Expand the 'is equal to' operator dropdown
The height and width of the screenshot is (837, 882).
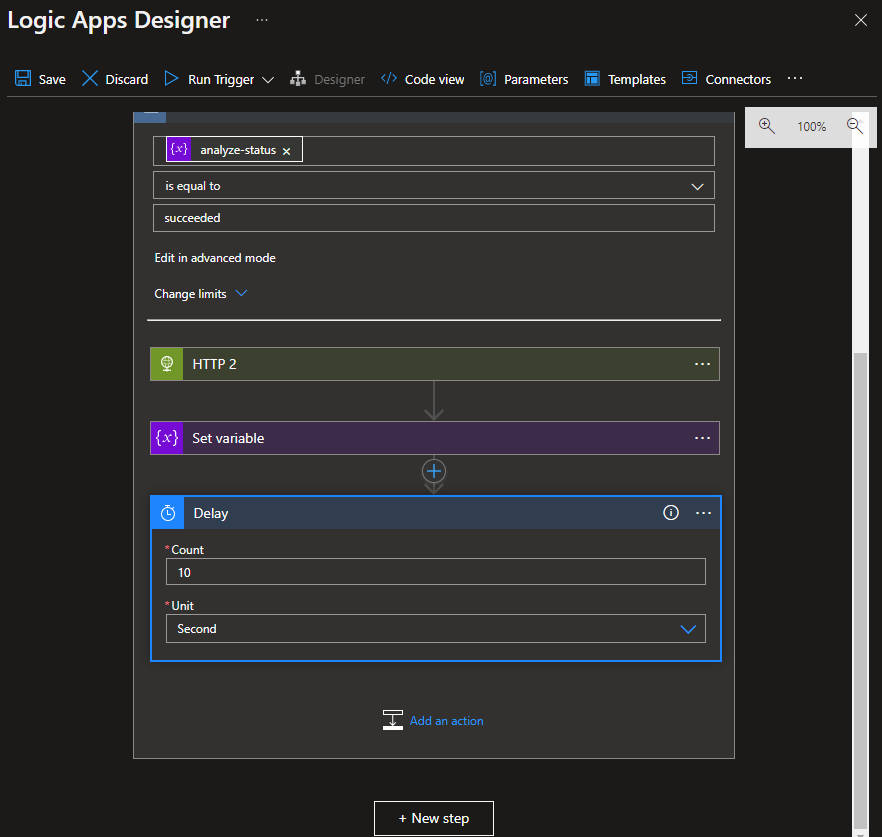pos(697,186)
